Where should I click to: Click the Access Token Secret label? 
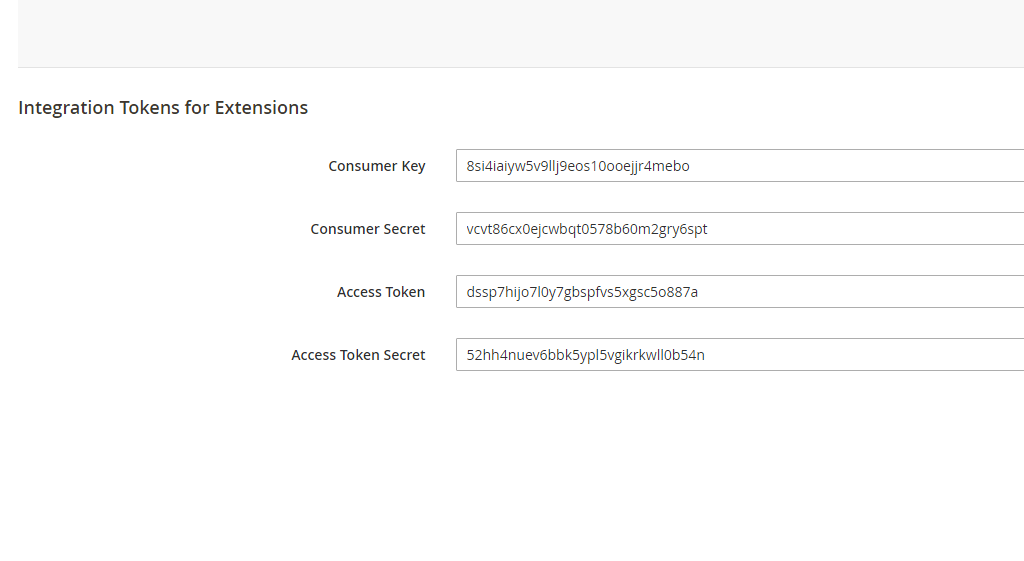tap(358, 355)
